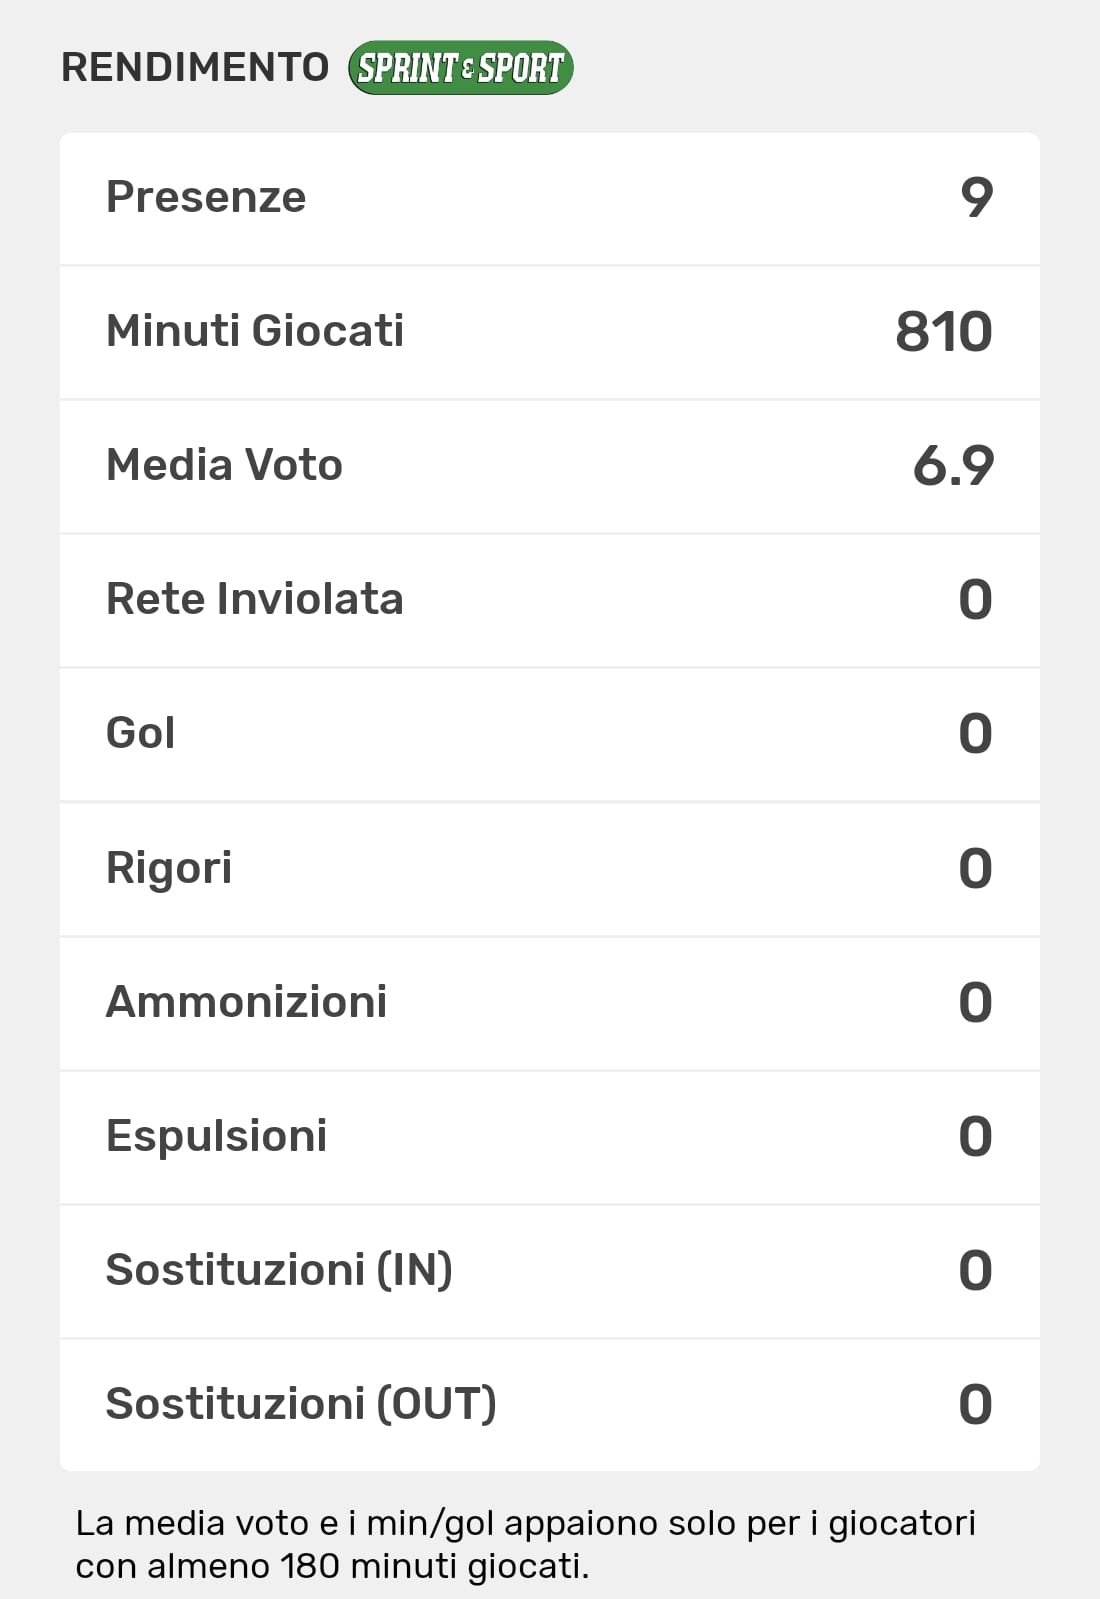This screenshot has height=1599, width=1100.
Task: Select the Sostituzioni (IN) row label
Action: [279, 1270]
